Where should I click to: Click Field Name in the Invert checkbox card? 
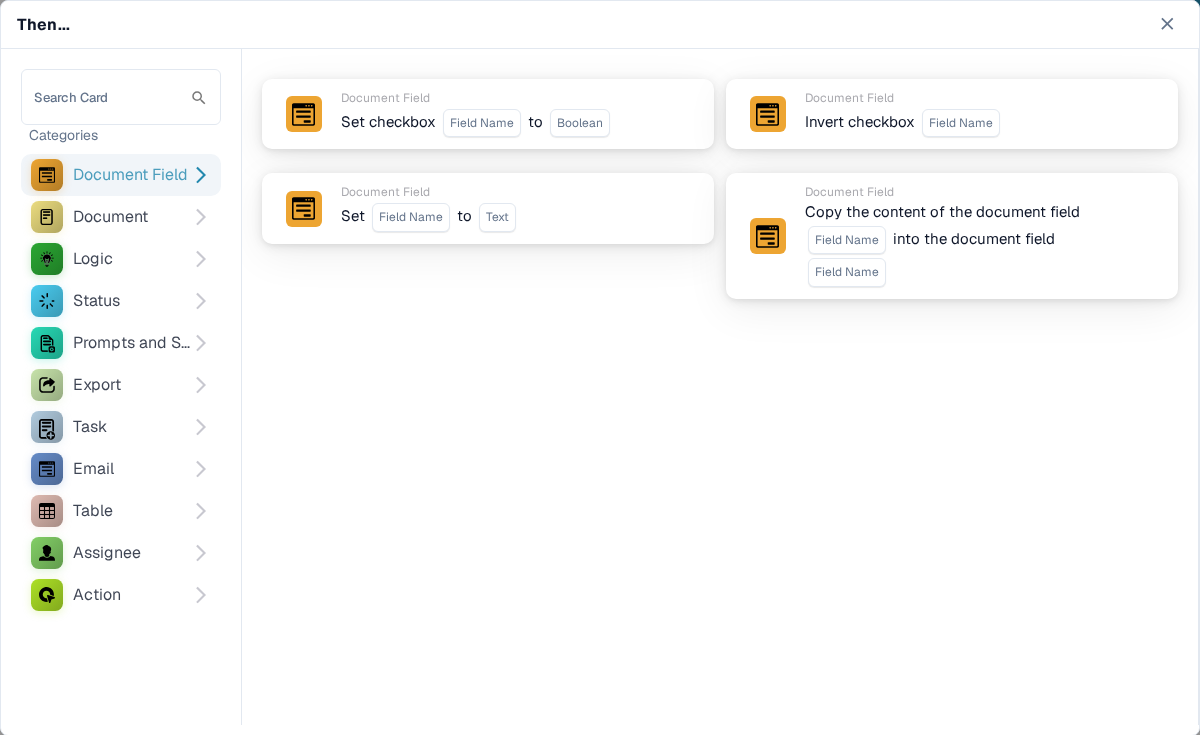click(x=961, y=123)
